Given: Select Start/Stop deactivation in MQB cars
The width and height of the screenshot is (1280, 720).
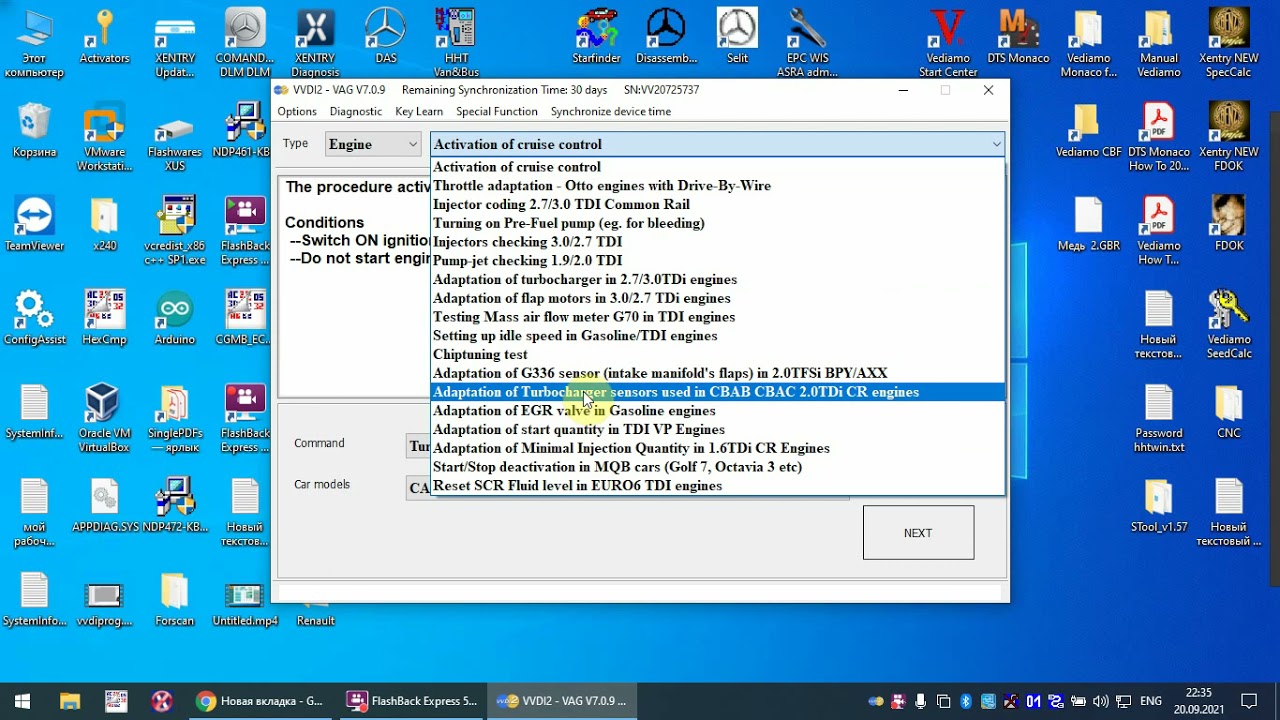Looking at the screenshot, I should coord(717,467).
